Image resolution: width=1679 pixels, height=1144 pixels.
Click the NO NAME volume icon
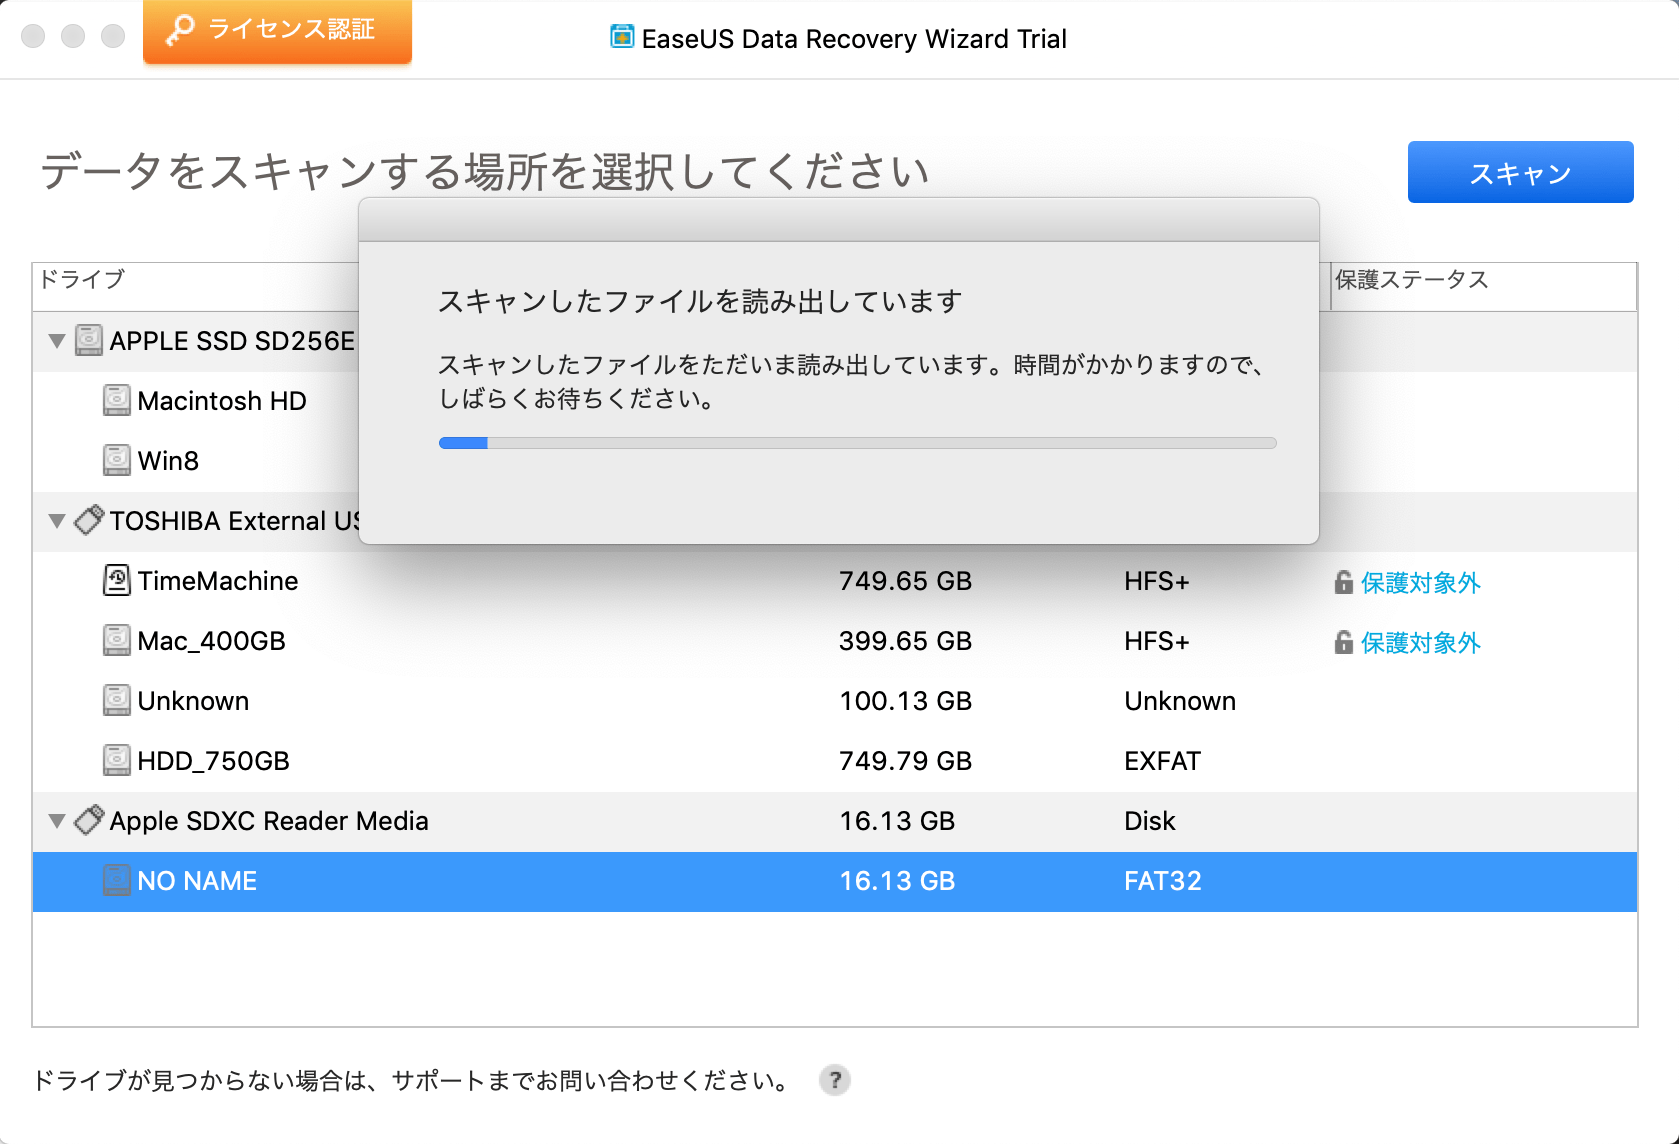coord(117,880)
